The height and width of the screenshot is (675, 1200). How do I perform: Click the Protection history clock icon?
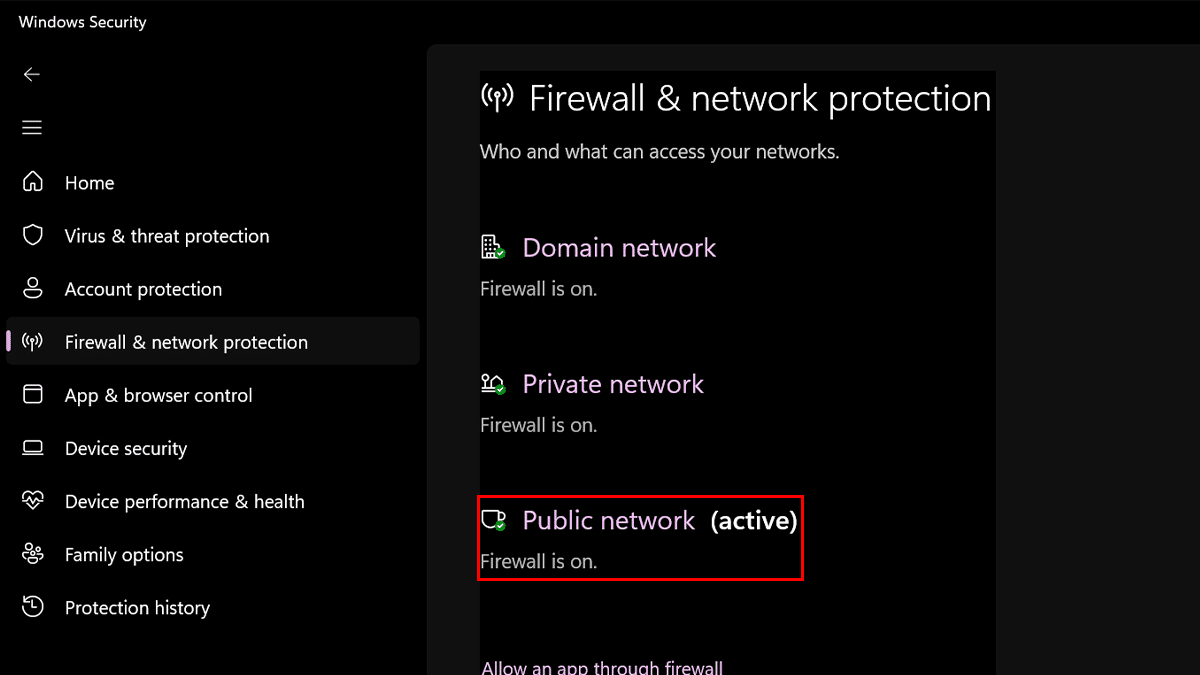click(33, 606)
